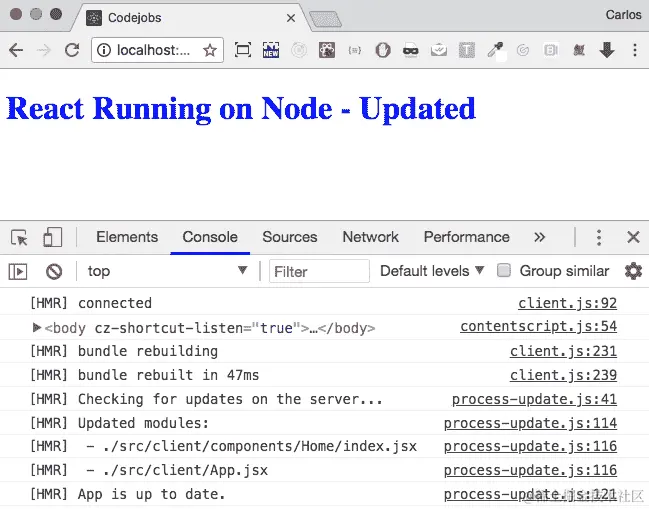Open the Sources tab

tap(290, 237)
